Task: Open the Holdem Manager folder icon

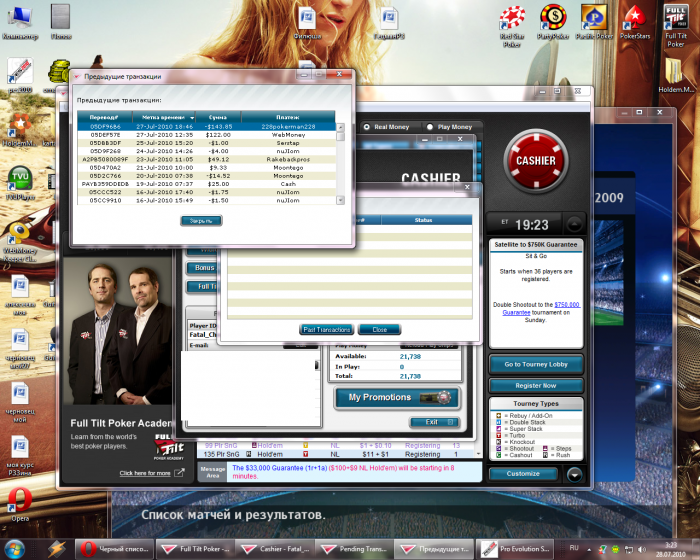Action: (675, 75)
